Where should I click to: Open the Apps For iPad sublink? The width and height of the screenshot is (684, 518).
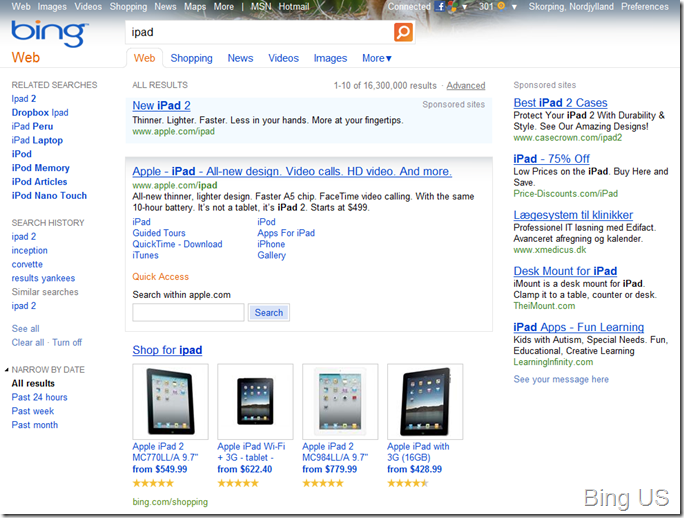286,233
